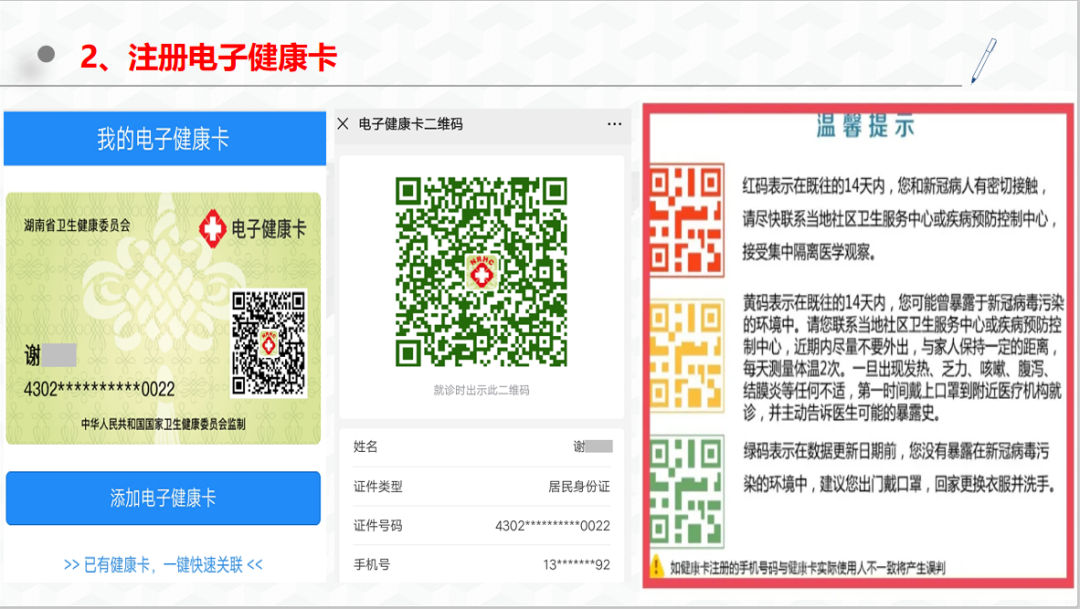Click the 居民身份证 value
Screen dimensions: 1080x609
pos(579,486)
